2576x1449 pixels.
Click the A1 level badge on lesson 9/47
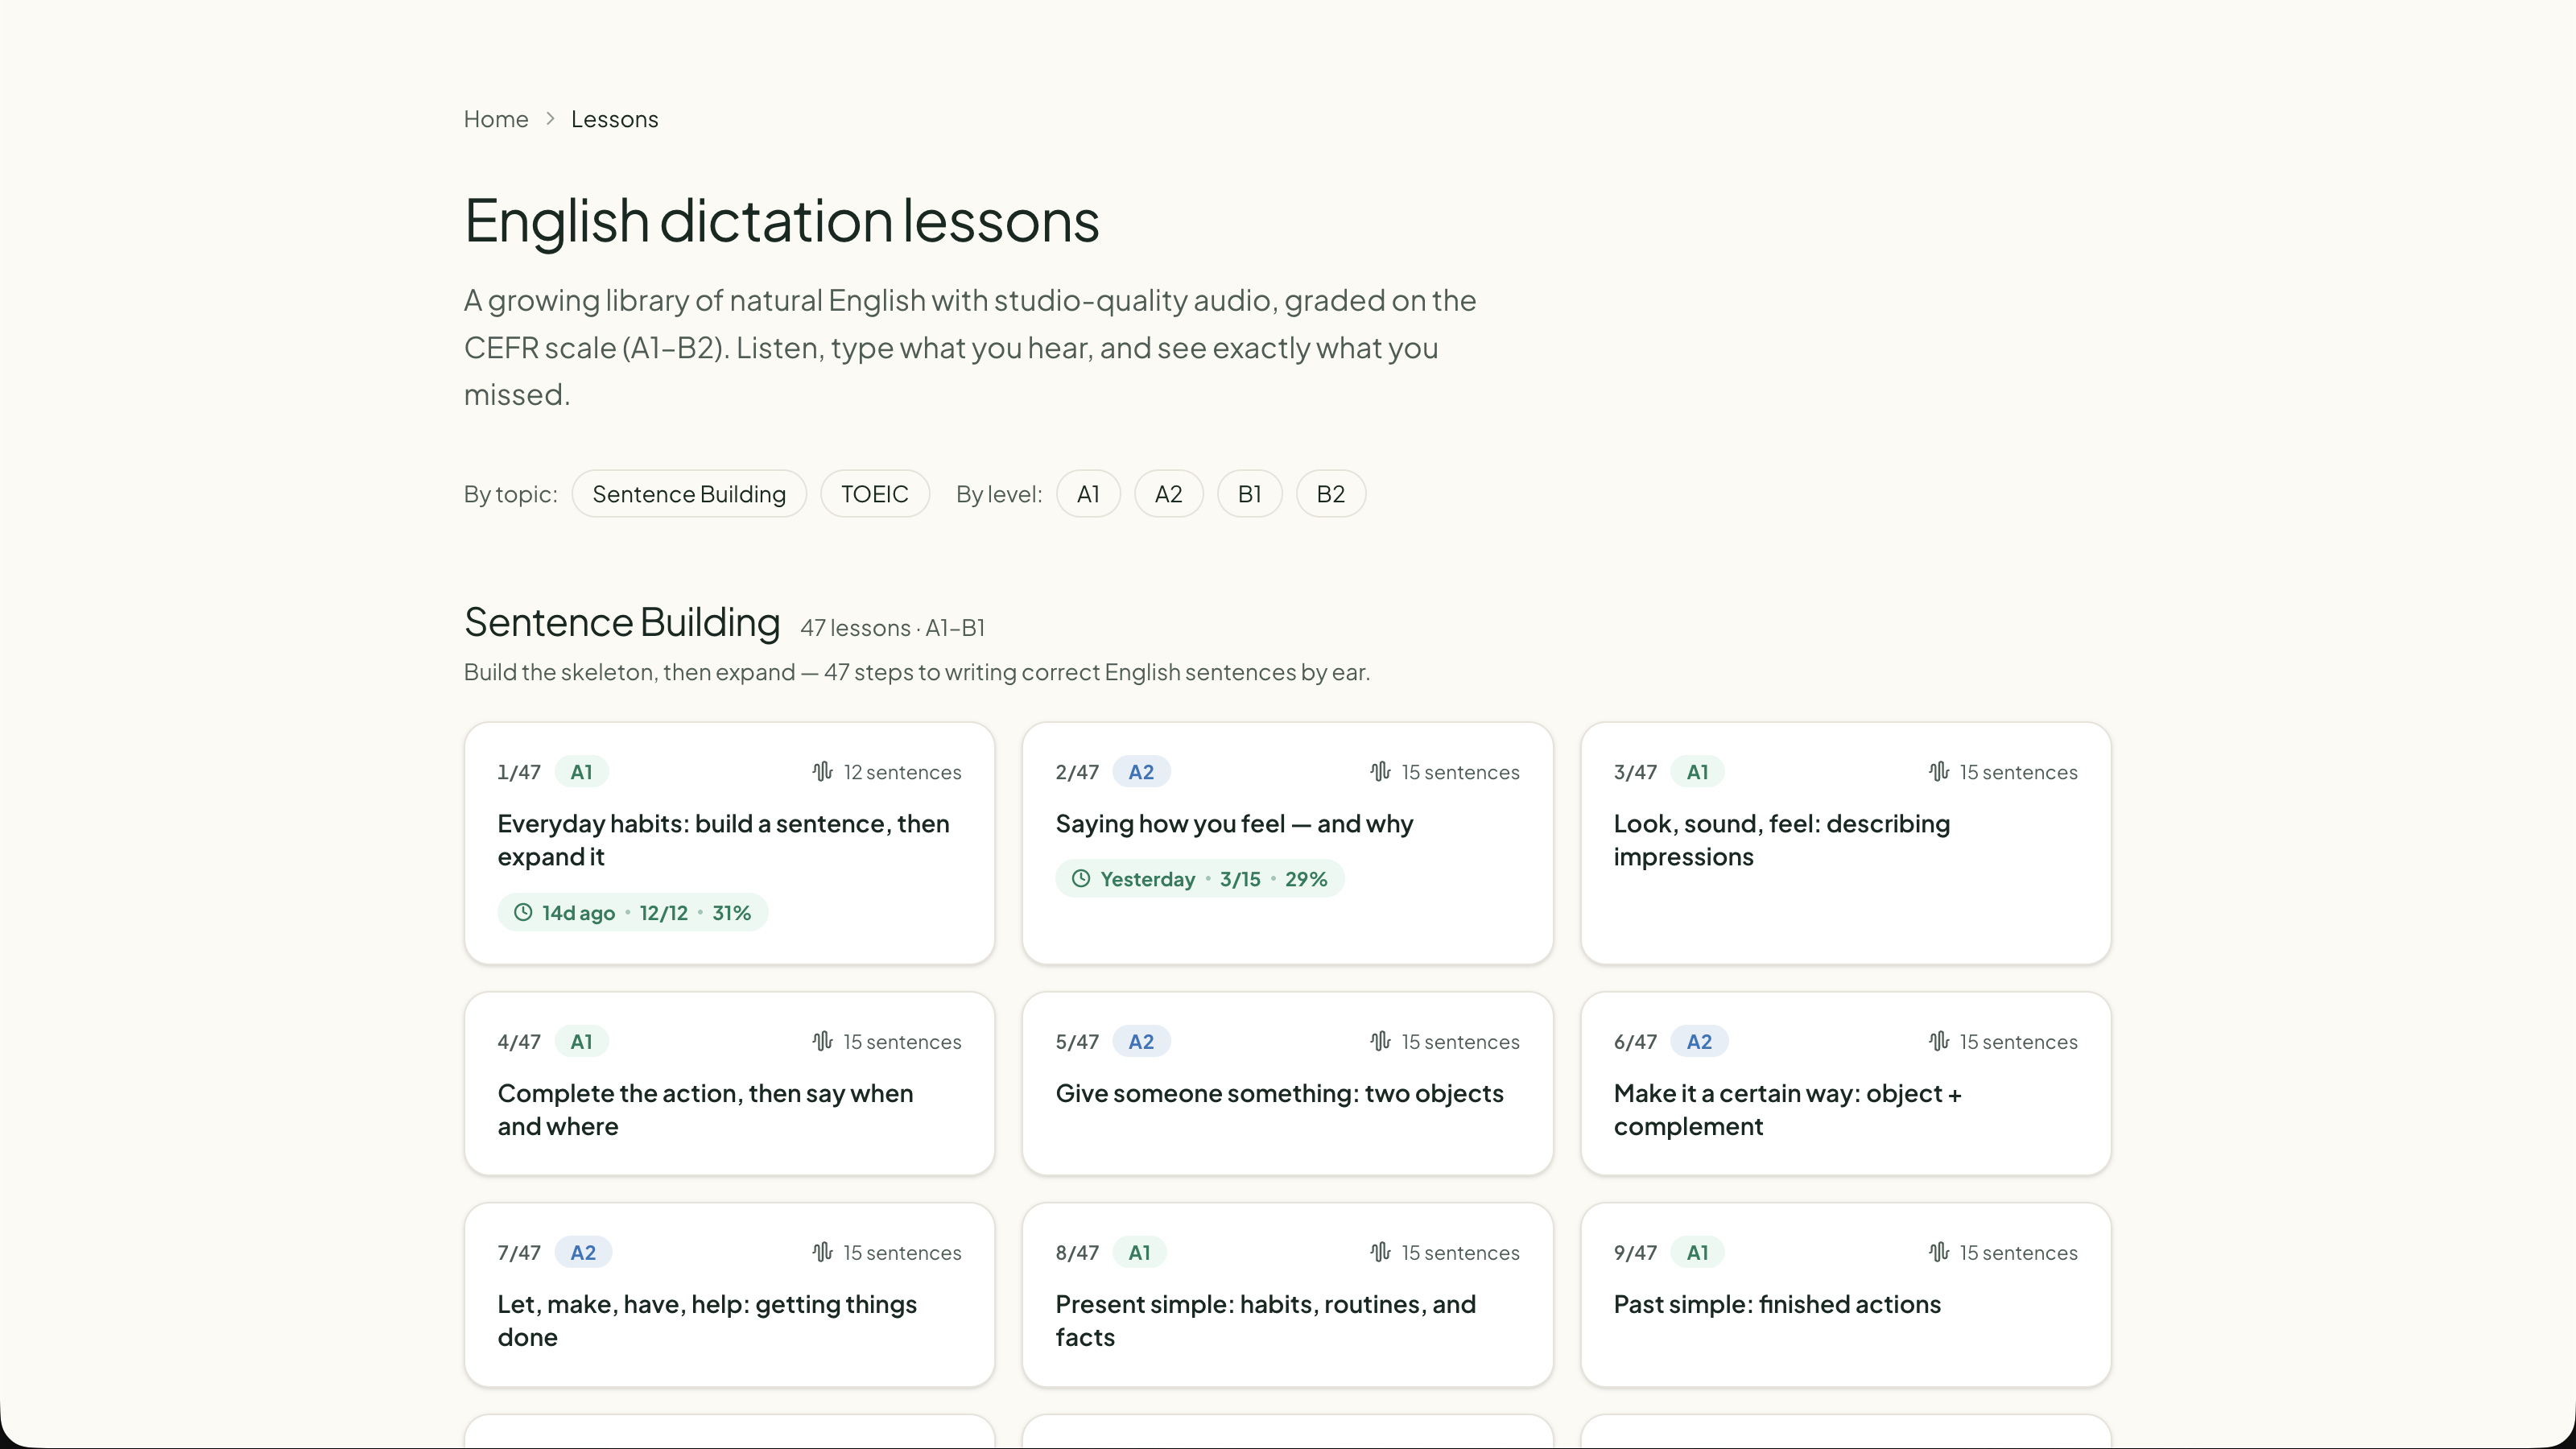[x=1697, y=1252]
